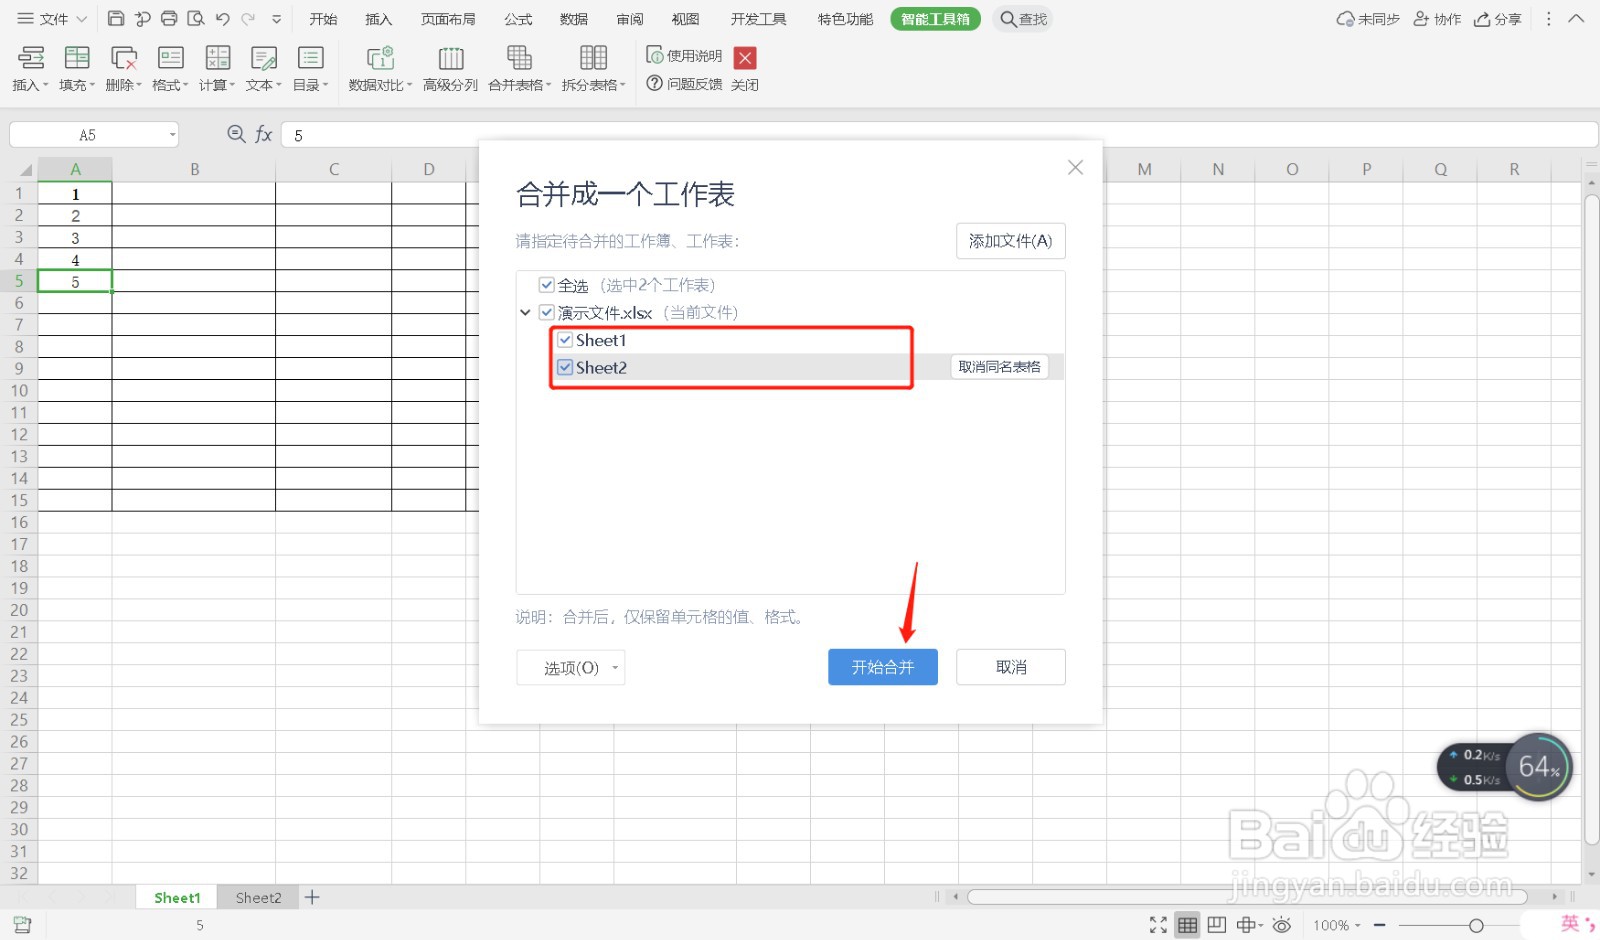Screen dimensions: 1600x940
Task: Select page layout view in status bar
Action: click(1216, 925)
